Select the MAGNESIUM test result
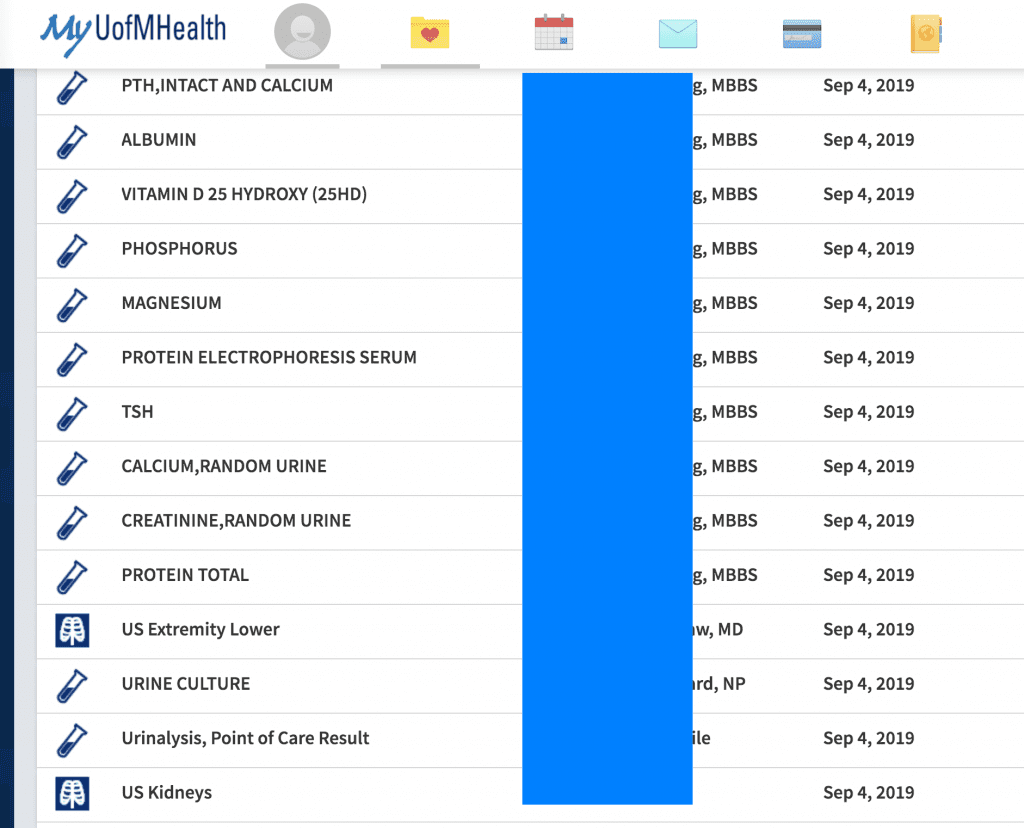This screenshot has height=828, width=1024. click(x=171, y=303)
